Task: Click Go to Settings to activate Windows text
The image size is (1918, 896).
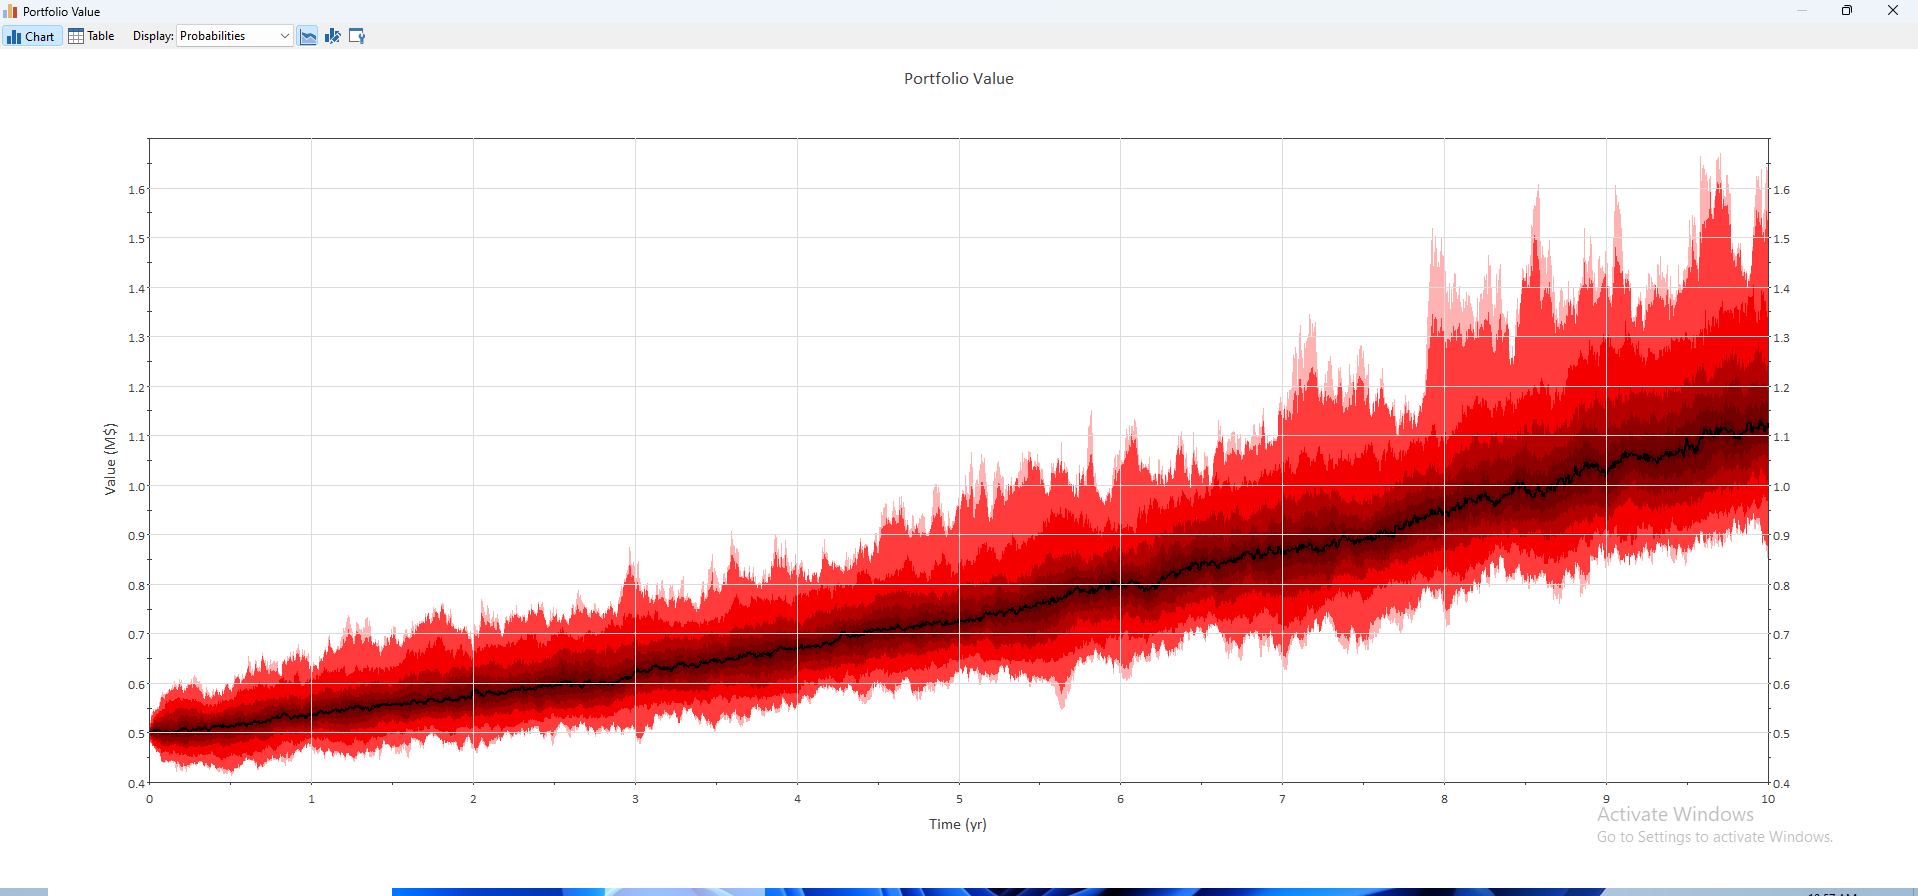Action: pyautogui.click(x=1714, y=837)
